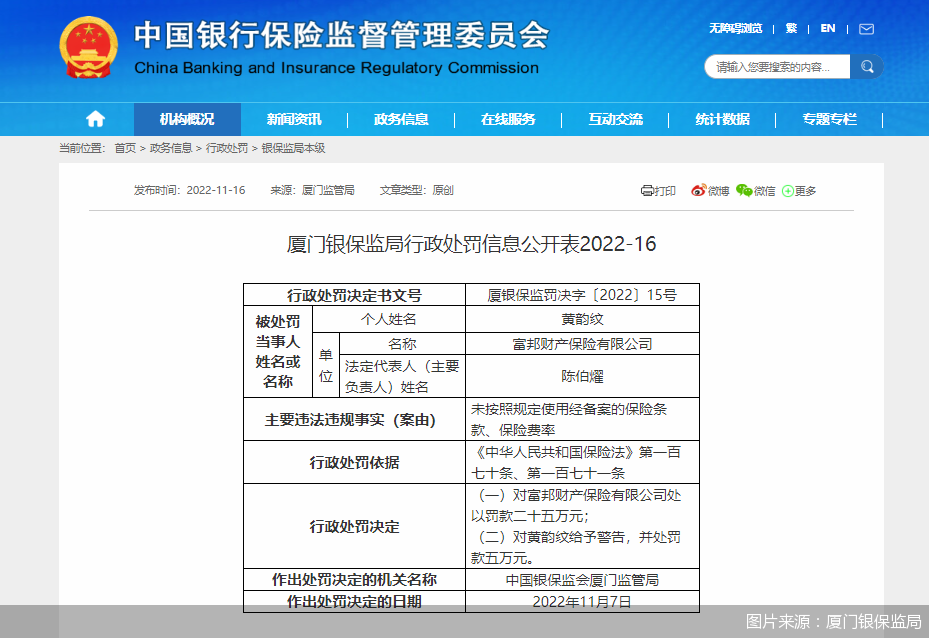Switch site language to EN
The width and height of the screenshot is (929, 638).
[827, 29]
